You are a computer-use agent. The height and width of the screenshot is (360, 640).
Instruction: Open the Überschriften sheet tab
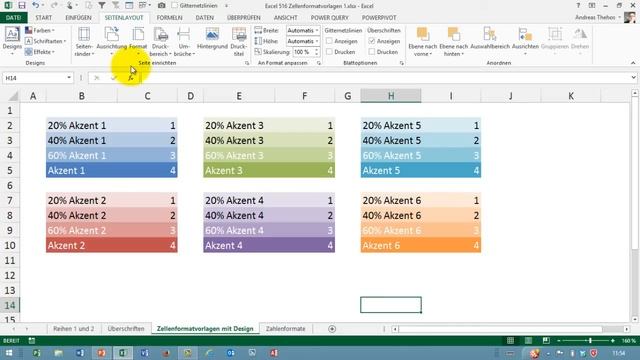(126, 329)
